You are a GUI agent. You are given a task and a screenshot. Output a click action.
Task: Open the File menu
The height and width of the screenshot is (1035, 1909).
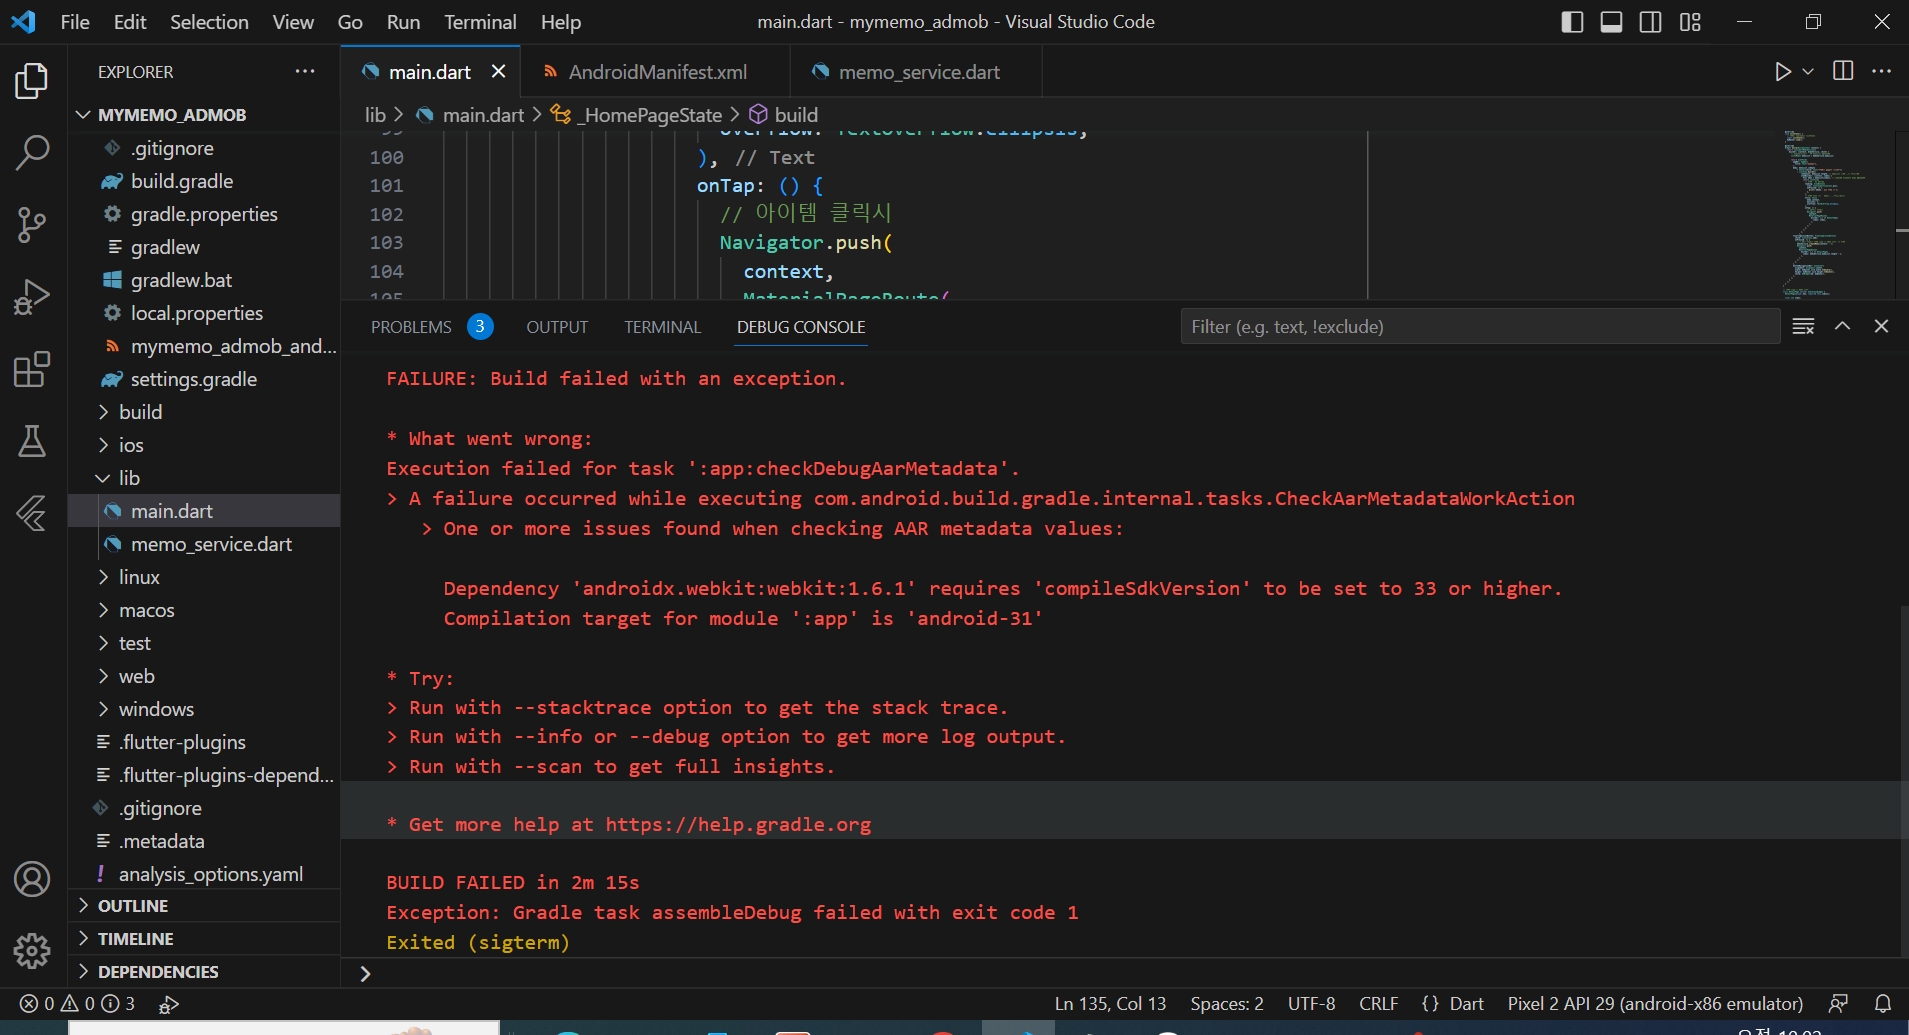75,22
